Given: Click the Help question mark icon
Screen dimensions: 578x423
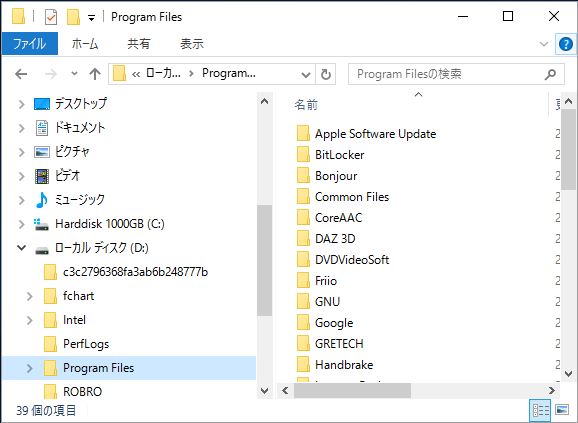Looking at the screenshot, I should click(565, 44).
